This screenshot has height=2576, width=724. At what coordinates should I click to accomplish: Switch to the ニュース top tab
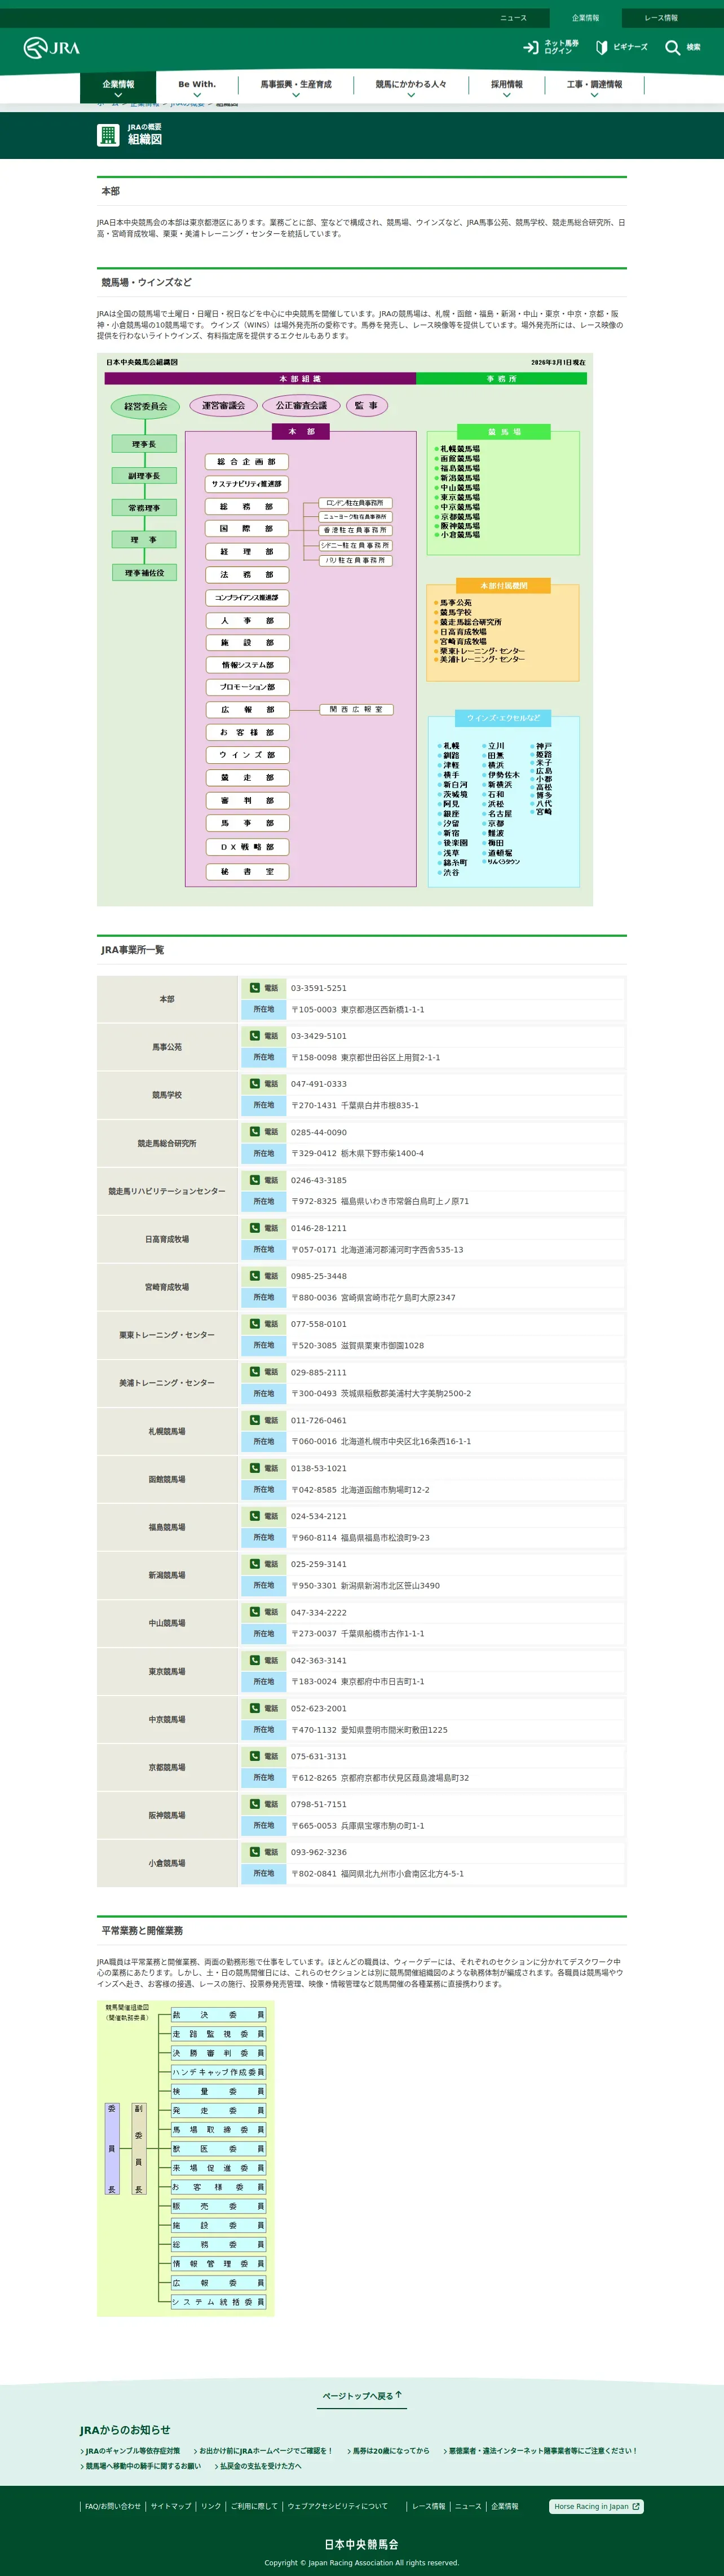tap(513, 18)
